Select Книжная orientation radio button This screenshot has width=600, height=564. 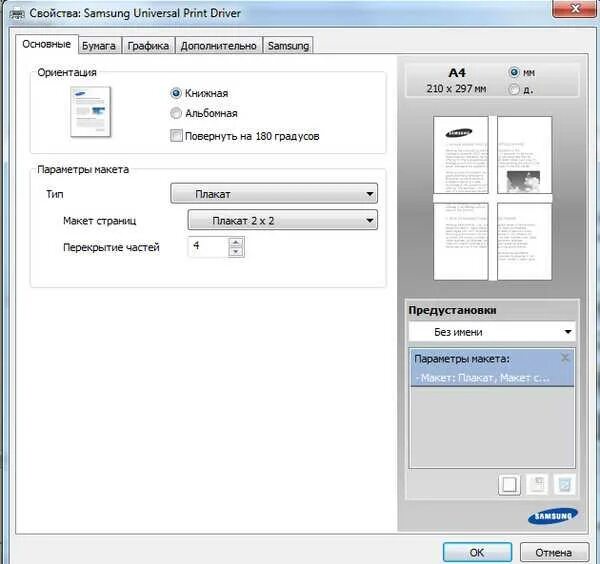point(176,93)
